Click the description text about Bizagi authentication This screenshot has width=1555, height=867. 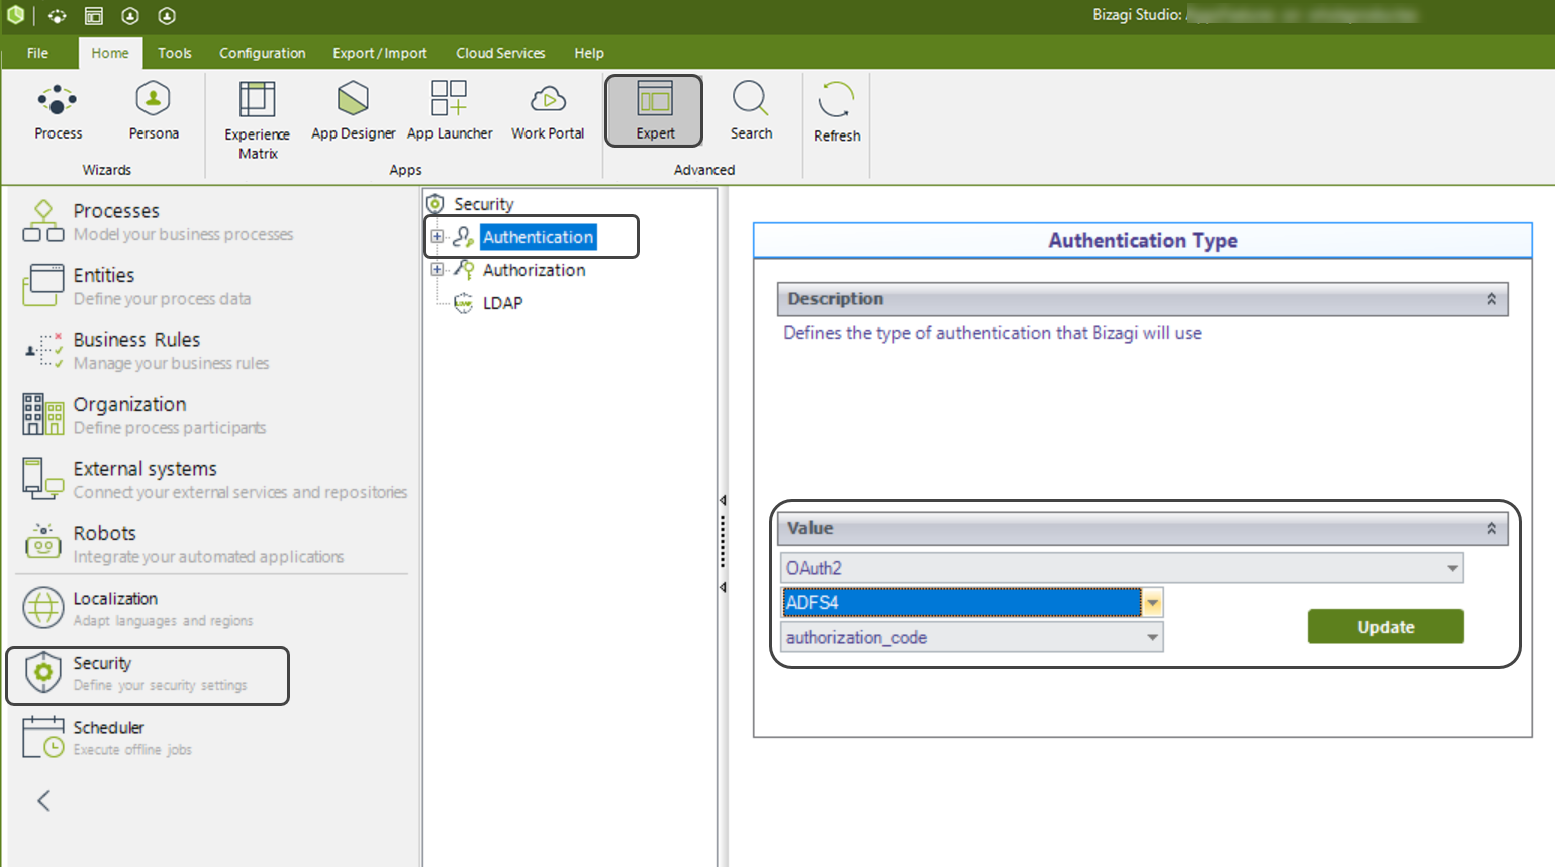pos(992,333)
